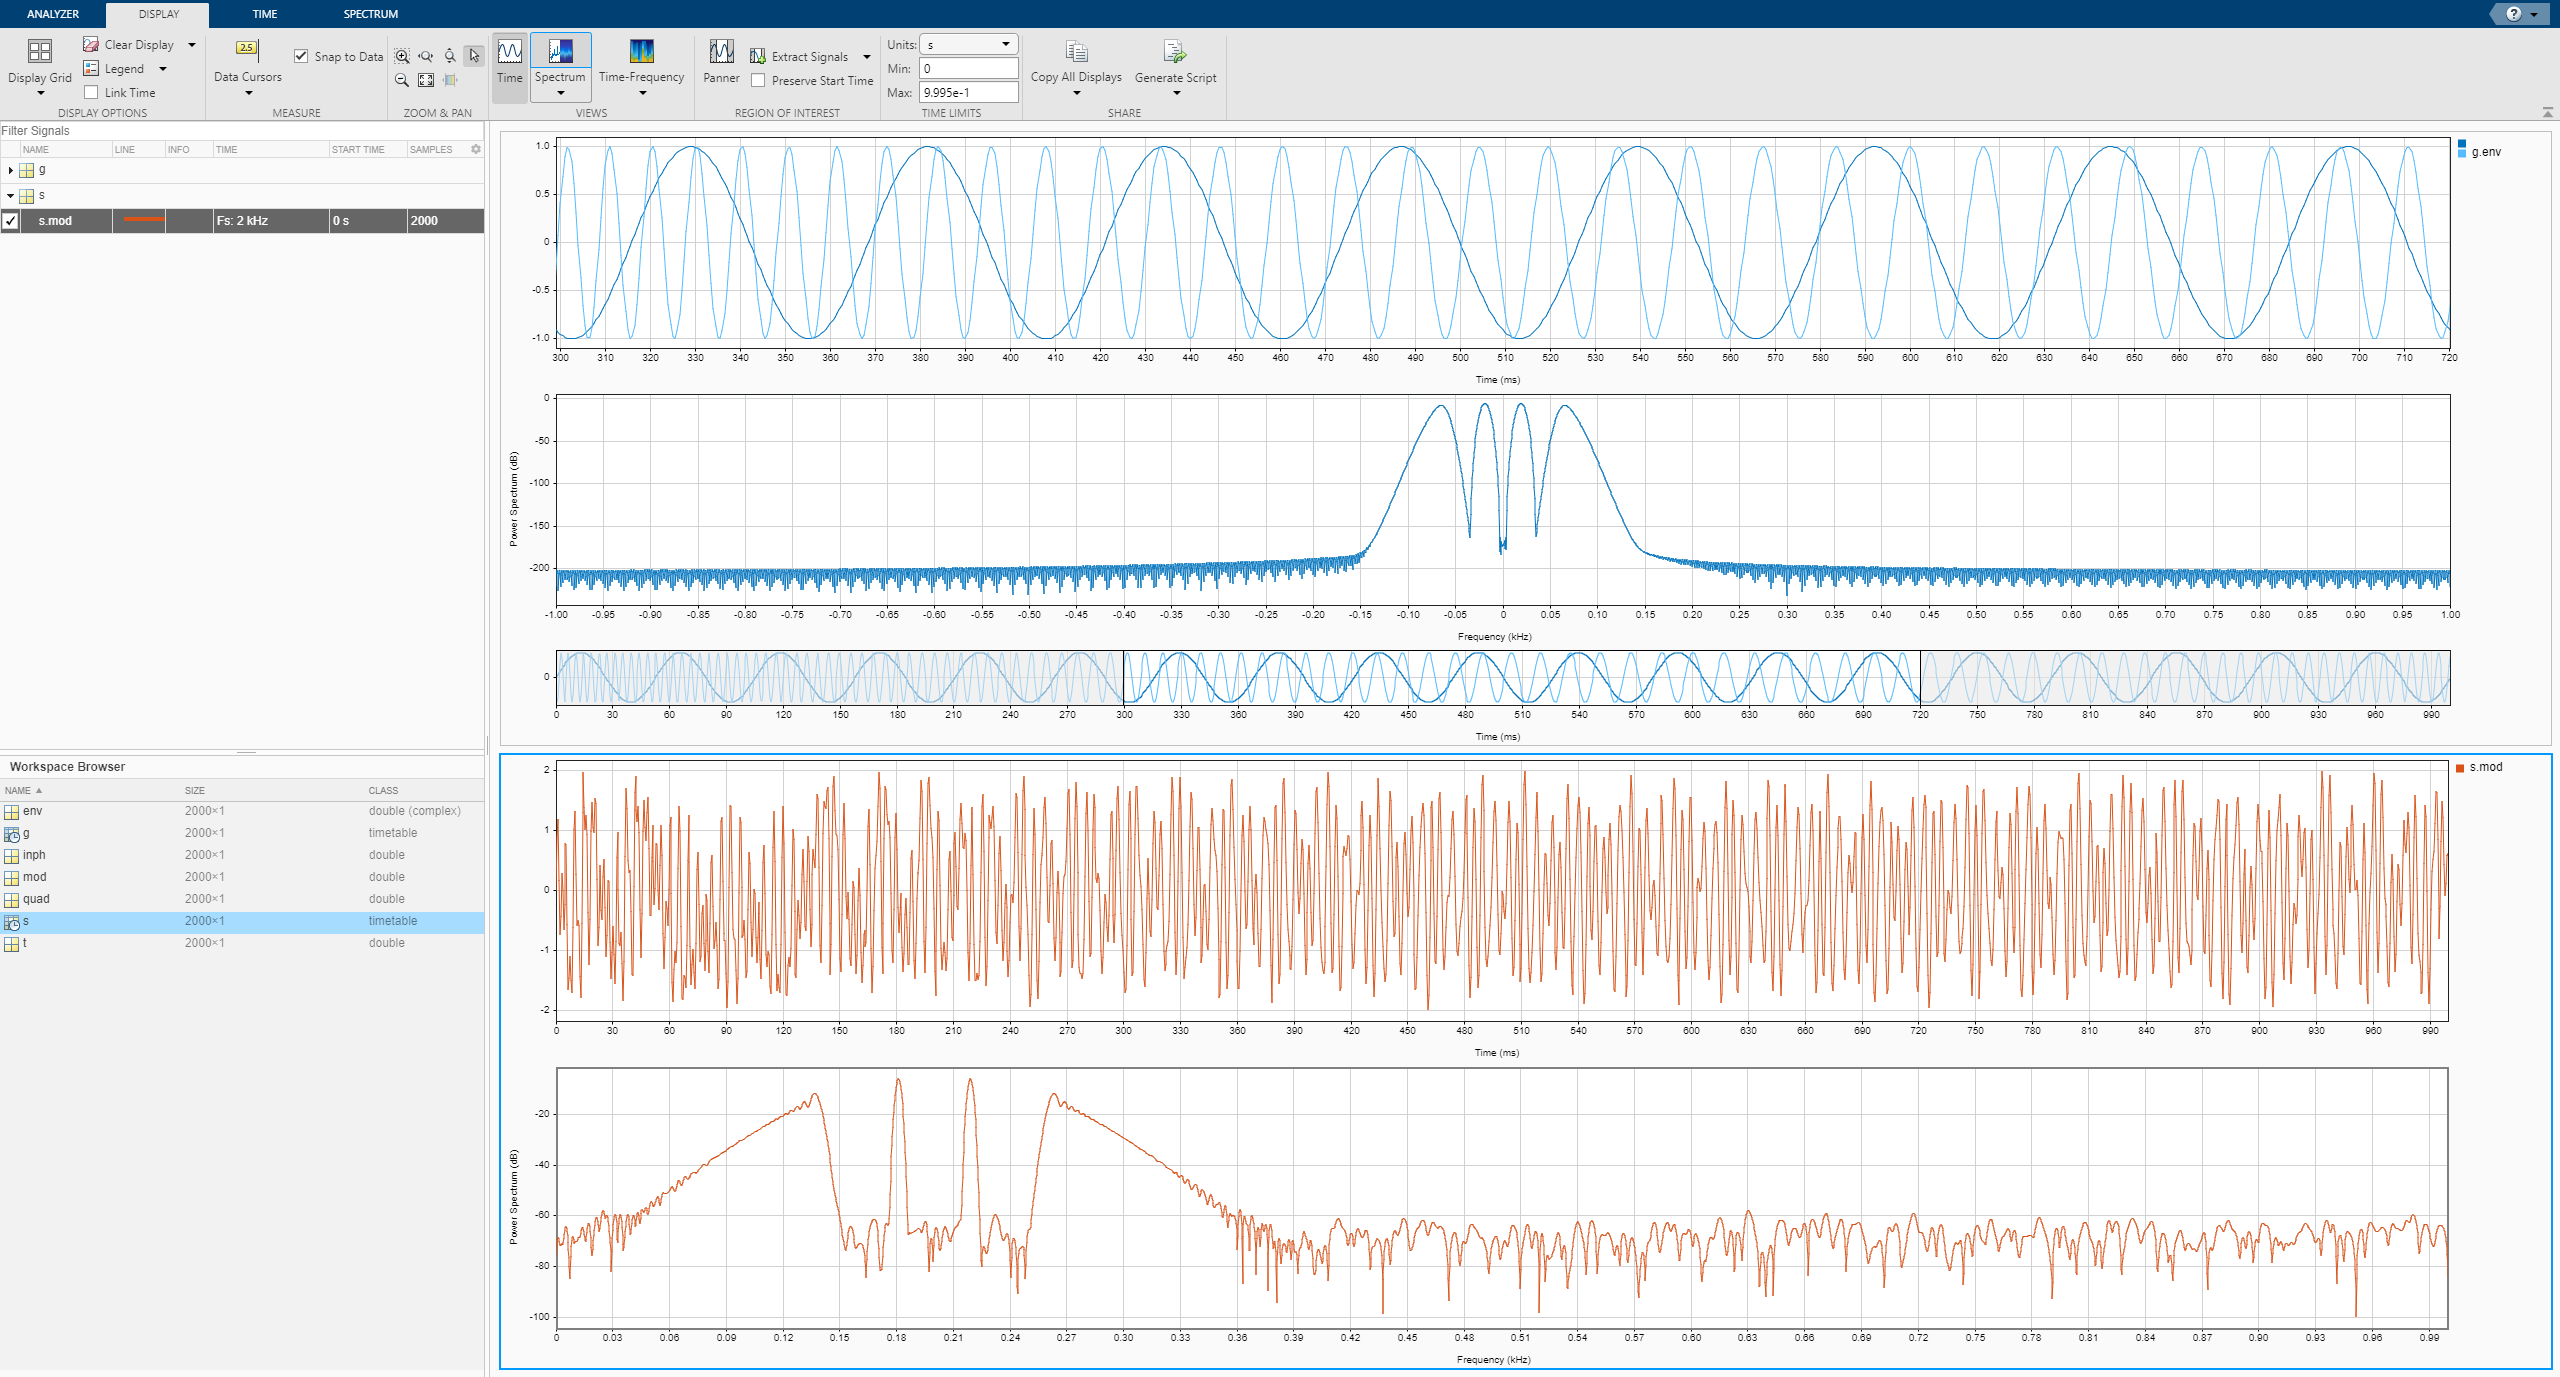
Task: Enable Preserve Start Time checkbox
Action: point(759,81)
